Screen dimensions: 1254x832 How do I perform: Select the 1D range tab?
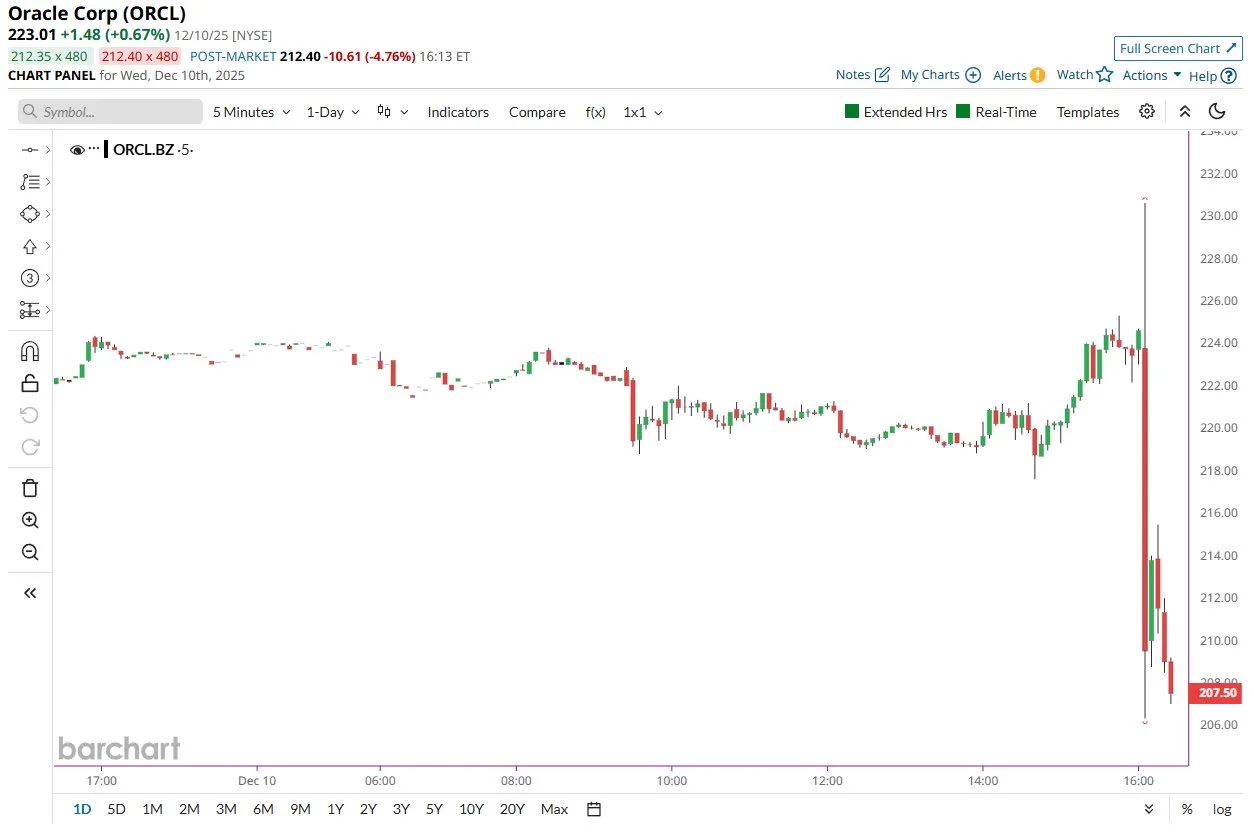tap(82, 809)
